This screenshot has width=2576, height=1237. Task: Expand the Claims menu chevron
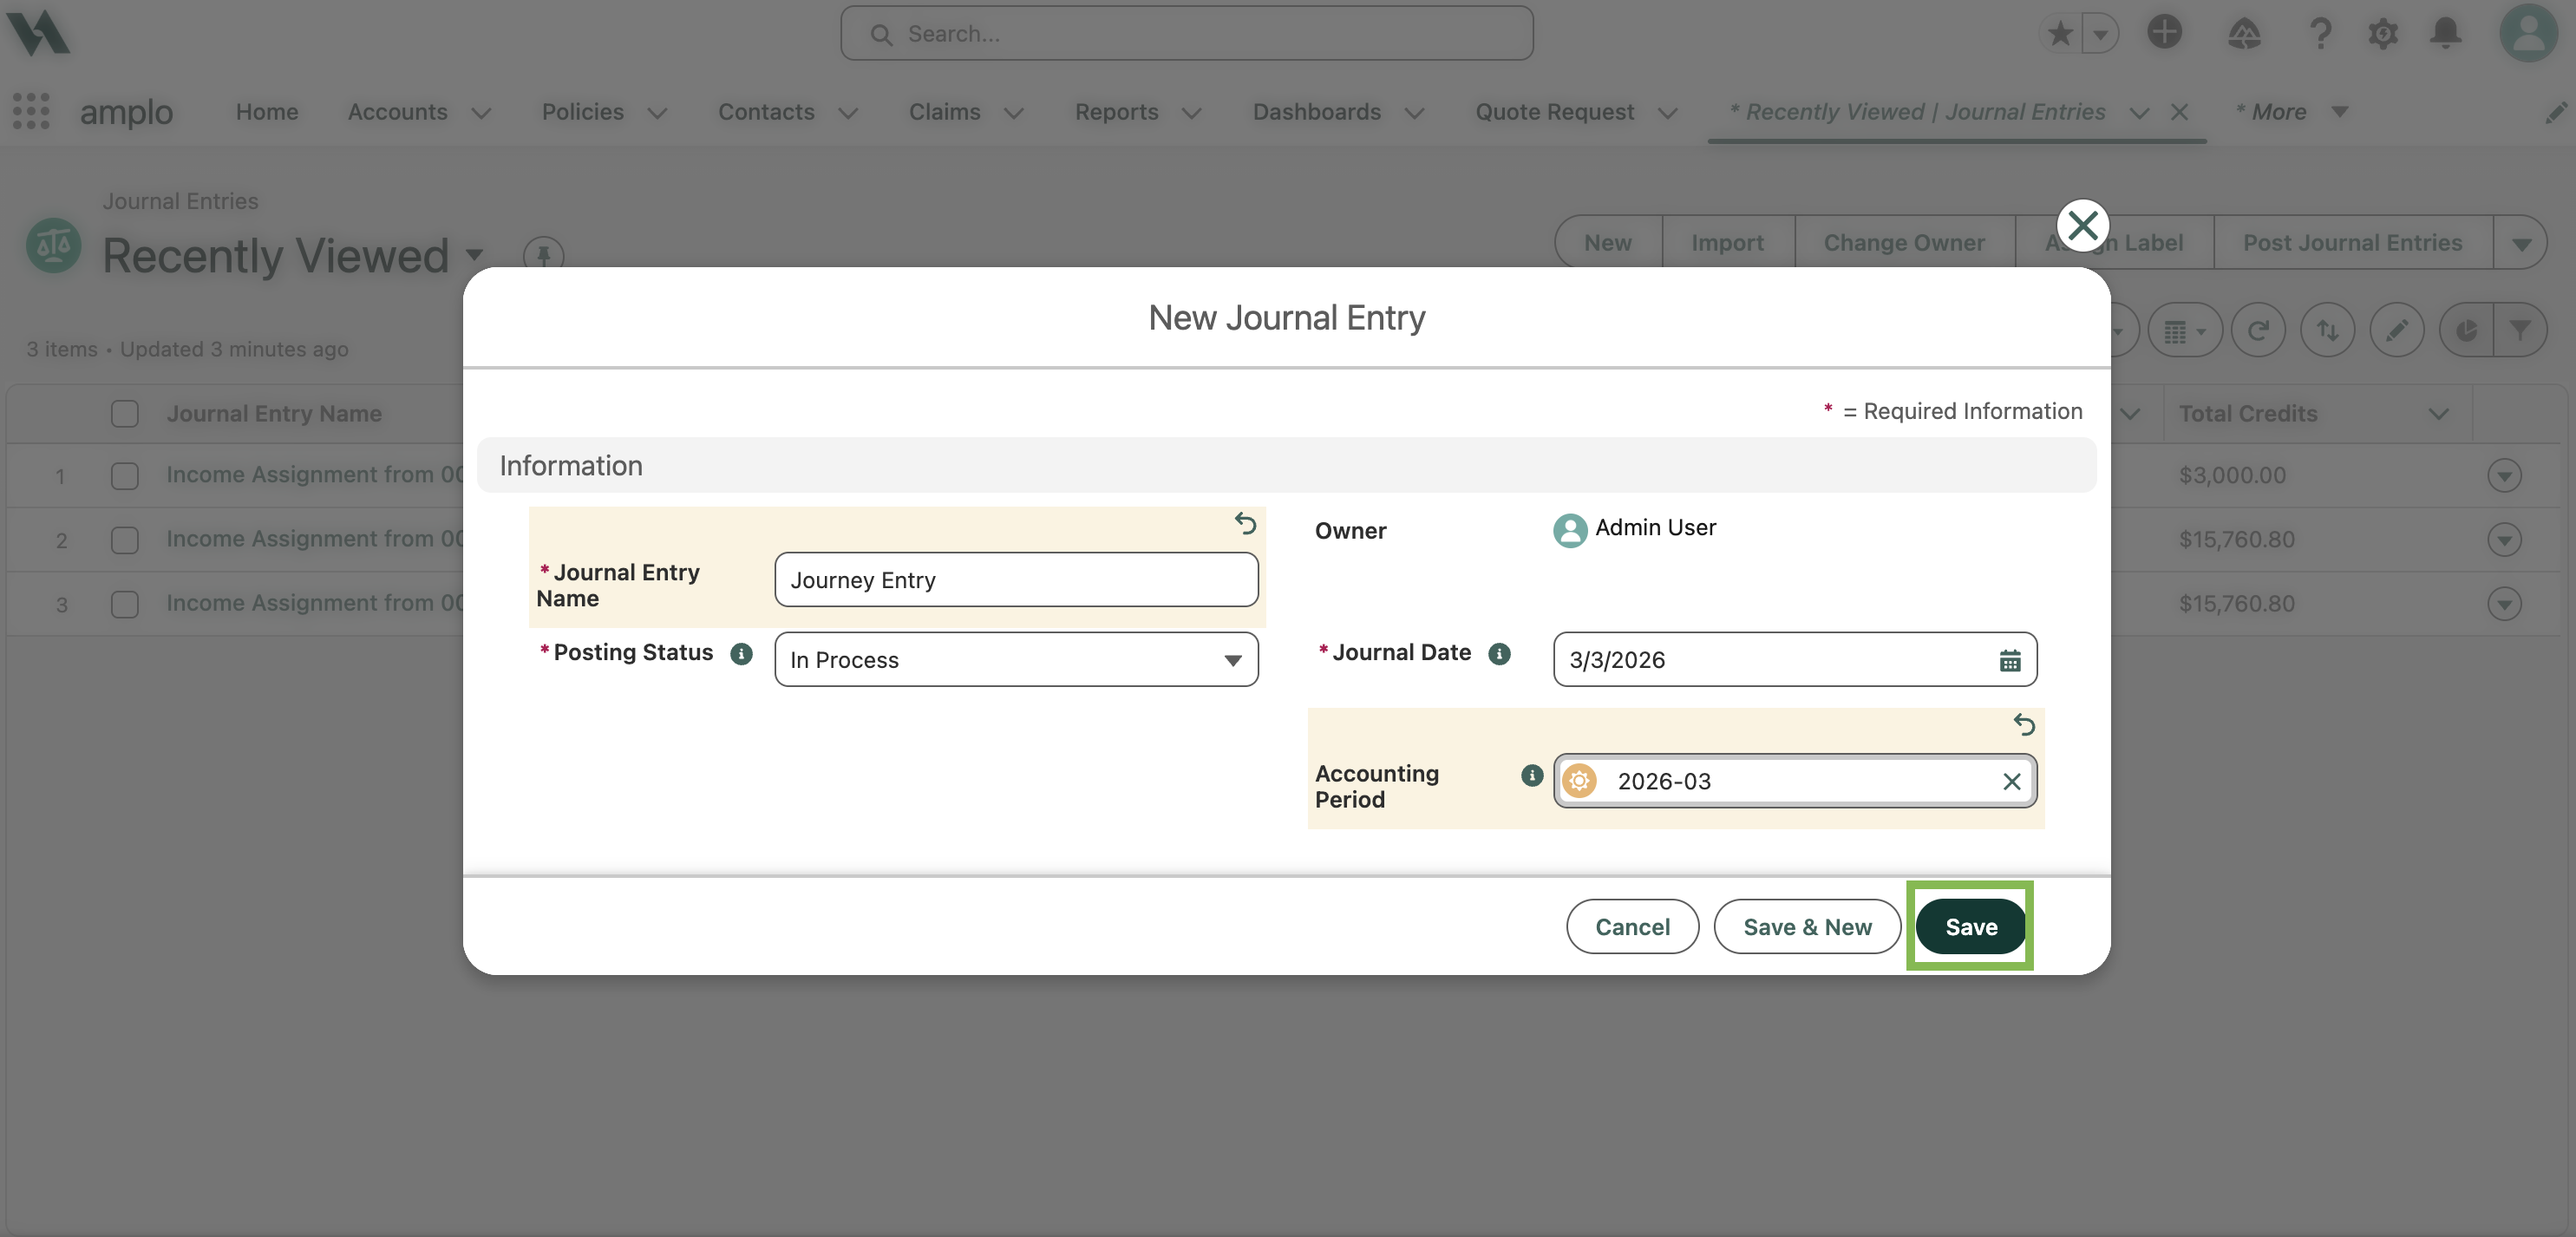click(x=1014, y=113)
